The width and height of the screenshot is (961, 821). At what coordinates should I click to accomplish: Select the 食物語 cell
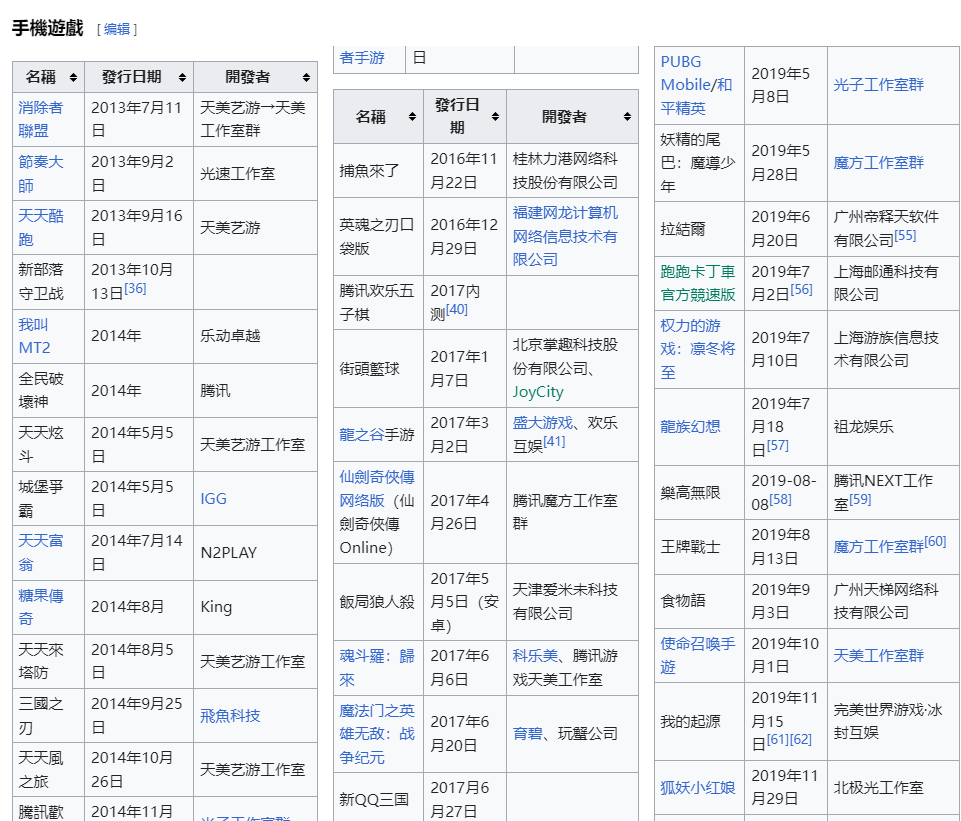point(699,601)
